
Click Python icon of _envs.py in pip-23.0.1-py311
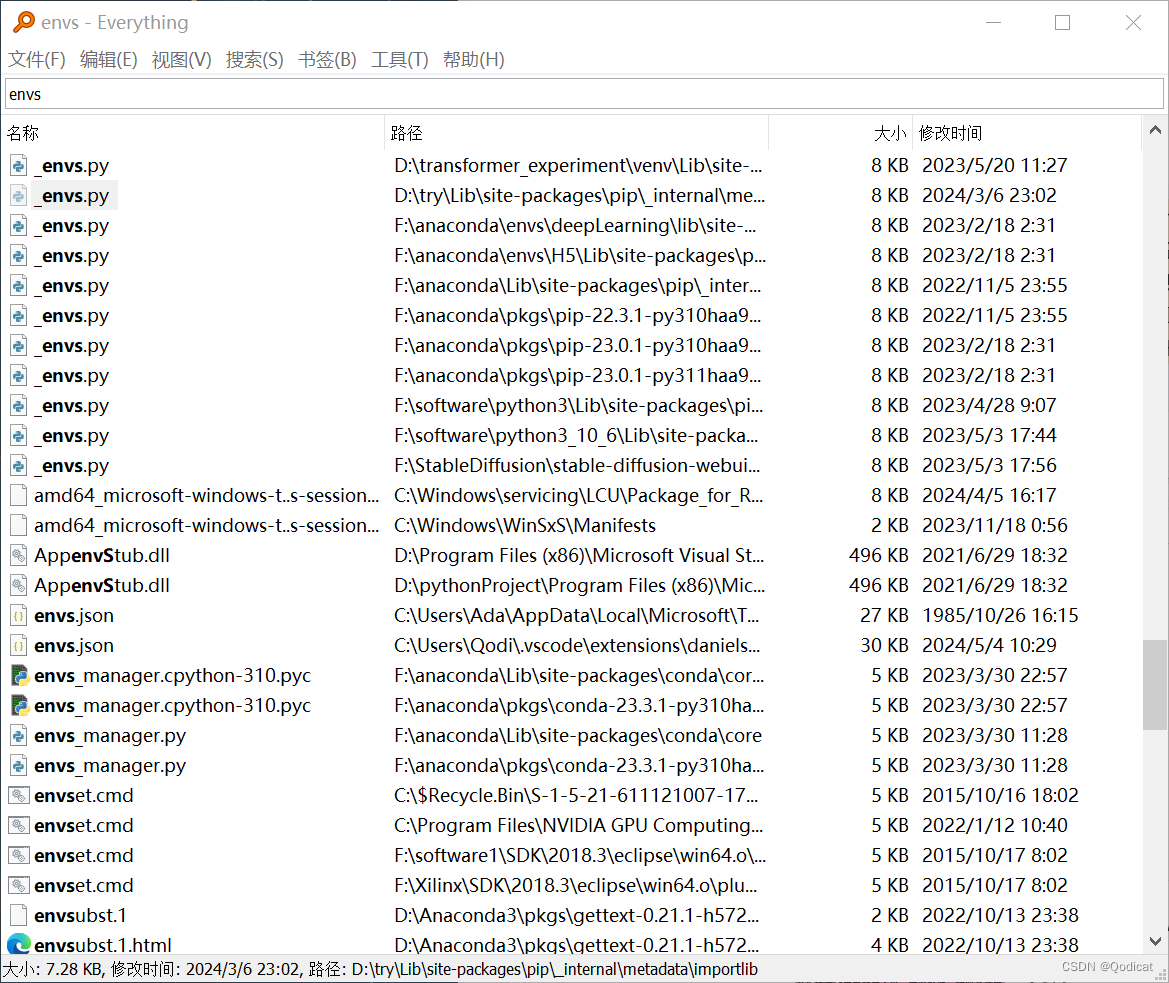[x=19, y=376]
